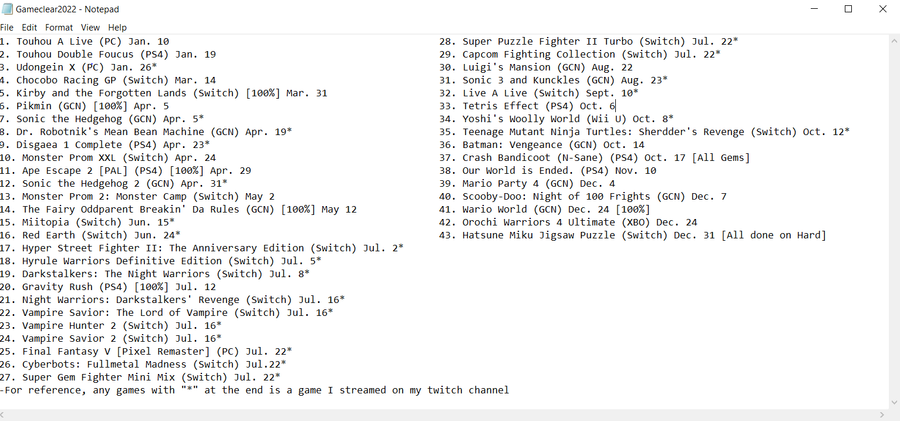The height and width of the screenshot is (421, 900).
Task: Open the Format menu
Action: coord(59,27)
